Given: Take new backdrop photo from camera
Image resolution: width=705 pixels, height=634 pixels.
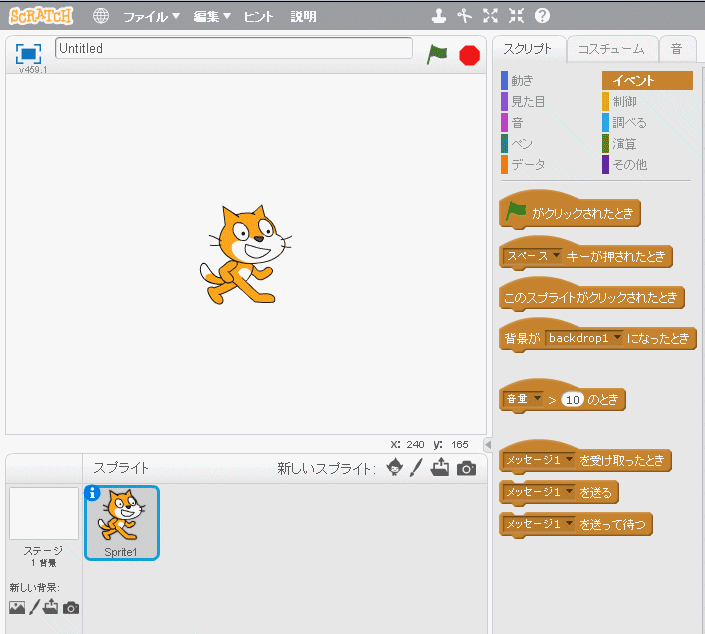Looking at the screenshot, I should 71,608.
